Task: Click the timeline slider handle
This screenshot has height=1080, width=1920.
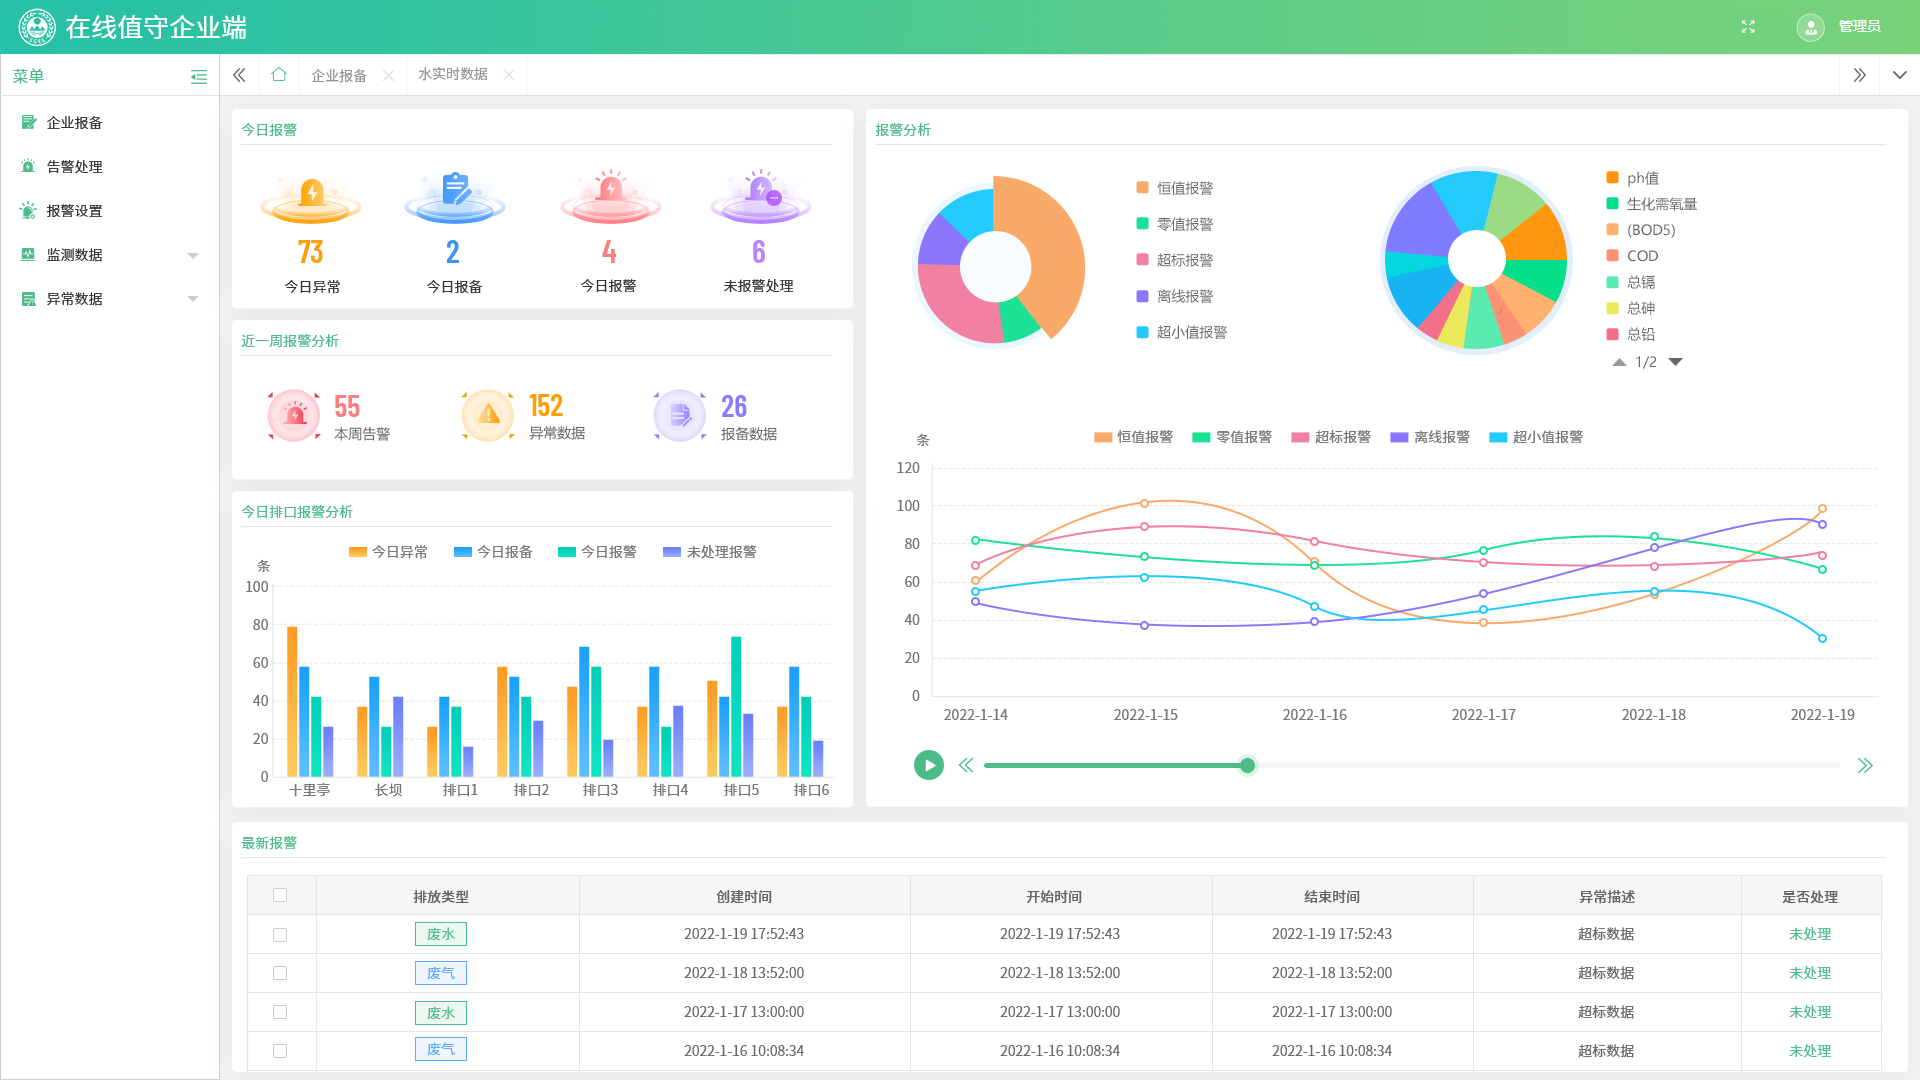Action: tap(1247, 766)
